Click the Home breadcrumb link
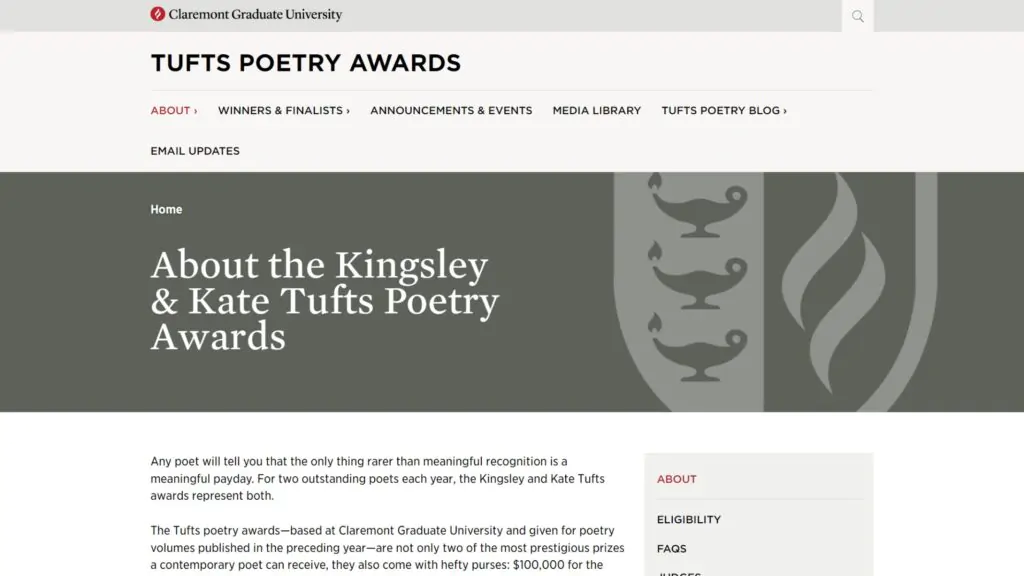Screen dimensions: 1024x576 [x=166, y=210]
